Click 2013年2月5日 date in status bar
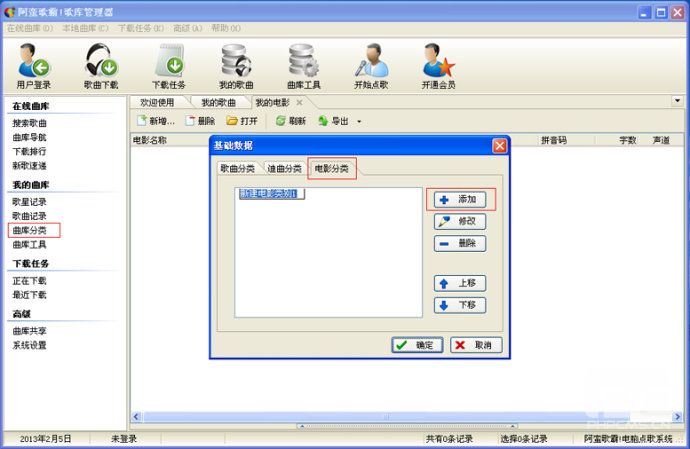This screenshot has width=690, height=449. pyautogui.click(x=45, y=439)
